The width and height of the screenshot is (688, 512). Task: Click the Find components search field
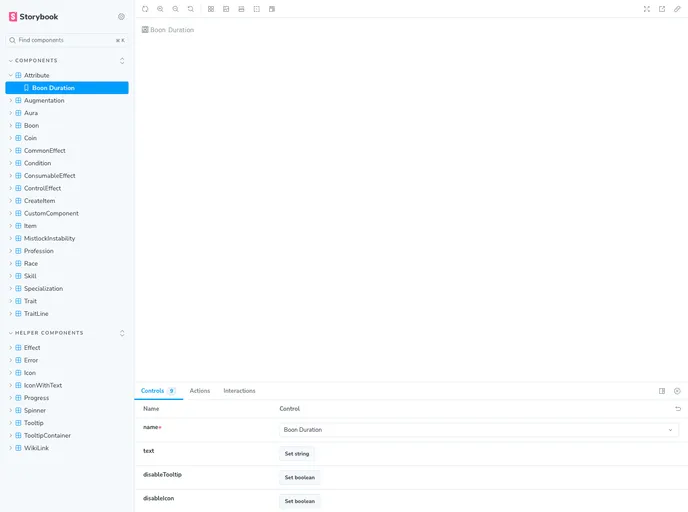67,40
